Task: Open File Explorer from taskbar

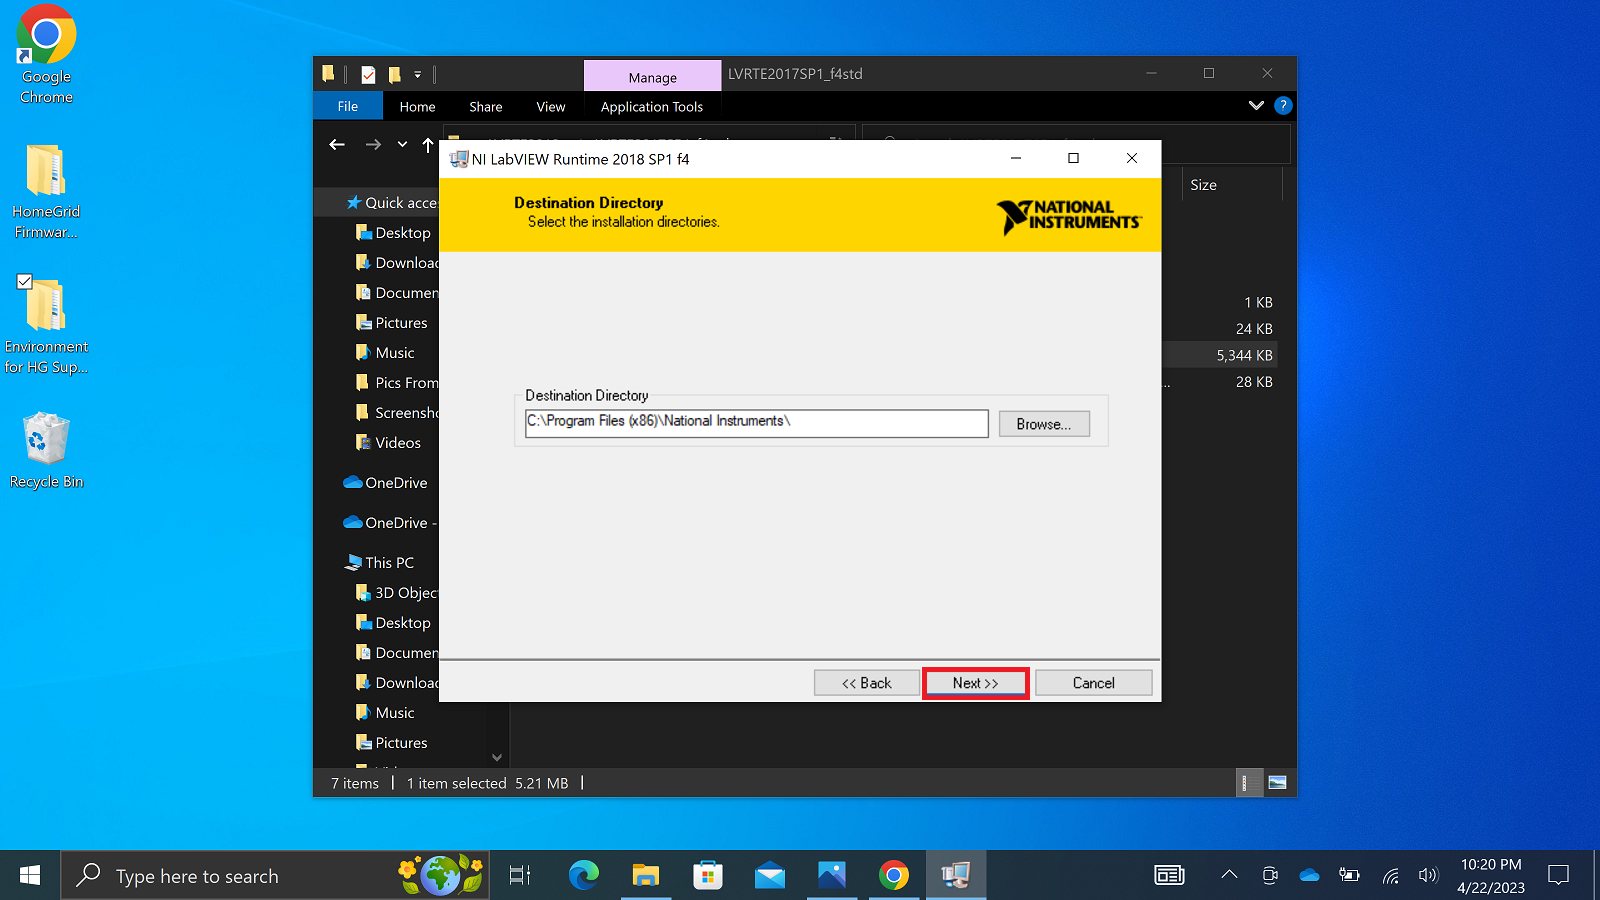Action: tap(646, 876)
